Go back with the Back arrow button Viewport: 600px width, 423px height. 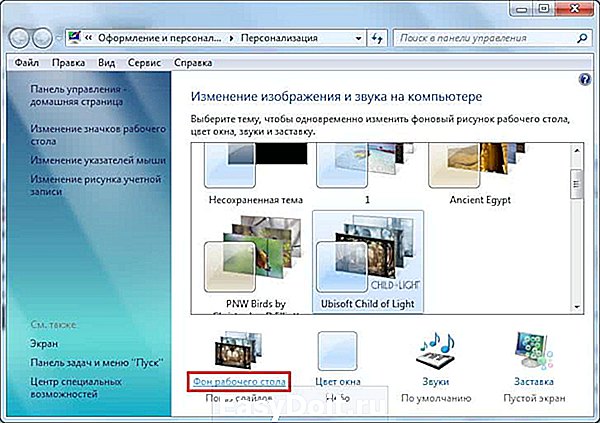[19, 38]
